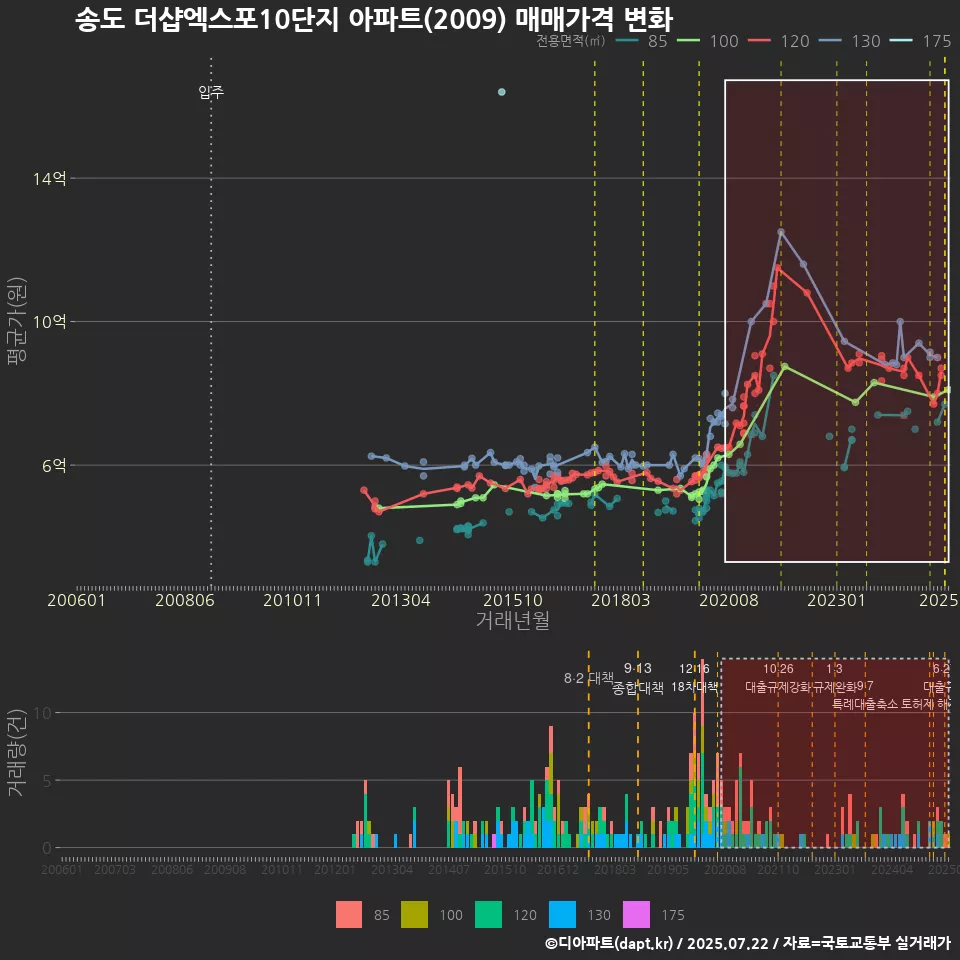Image resolution: width=960 pixels, height=960 pixels.
Task: Click the 입주 marker label
Action: click(211, 92)
